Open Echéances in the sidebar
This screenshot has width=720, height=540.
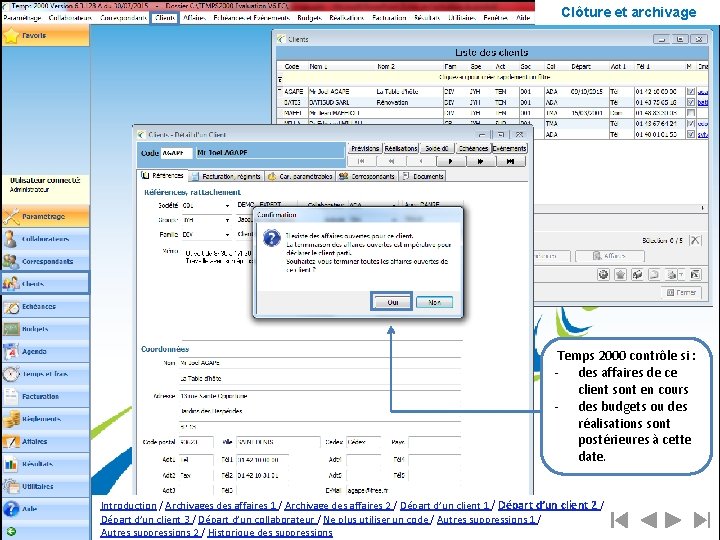coord(45,306)
